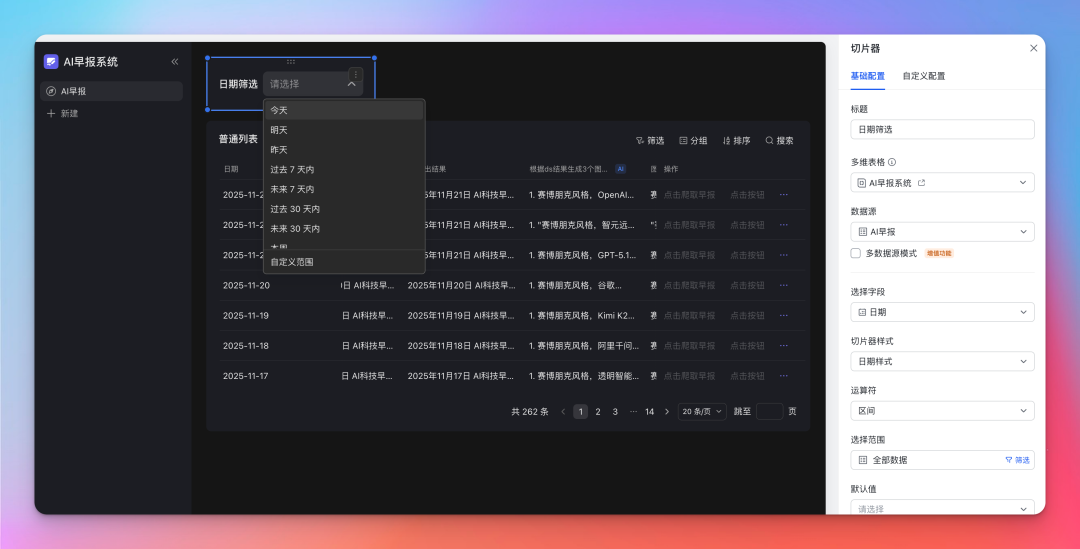Image resolution: width=1080 pixels, height=549 pixels.
Task: Open the 20 条/页 page size dropdown
Action: pyautogui.click(x=702, y=411)
